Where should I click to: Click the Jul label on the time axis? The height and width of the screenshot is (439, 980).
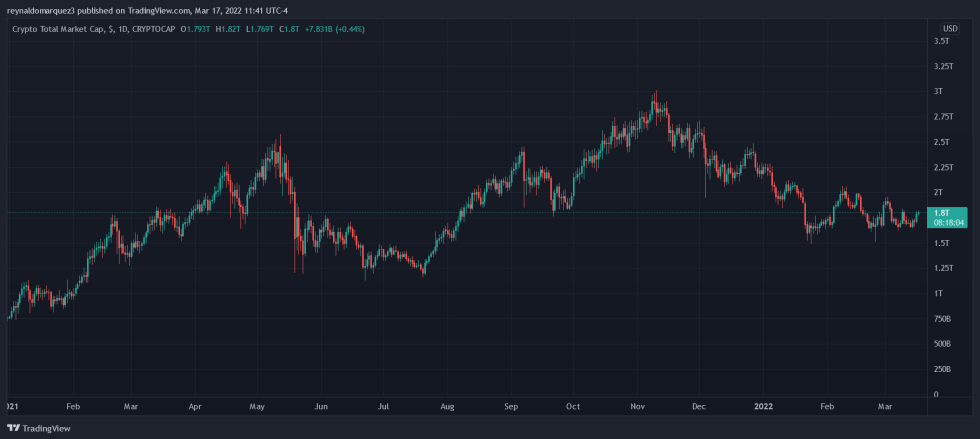[x=383, y=408]
